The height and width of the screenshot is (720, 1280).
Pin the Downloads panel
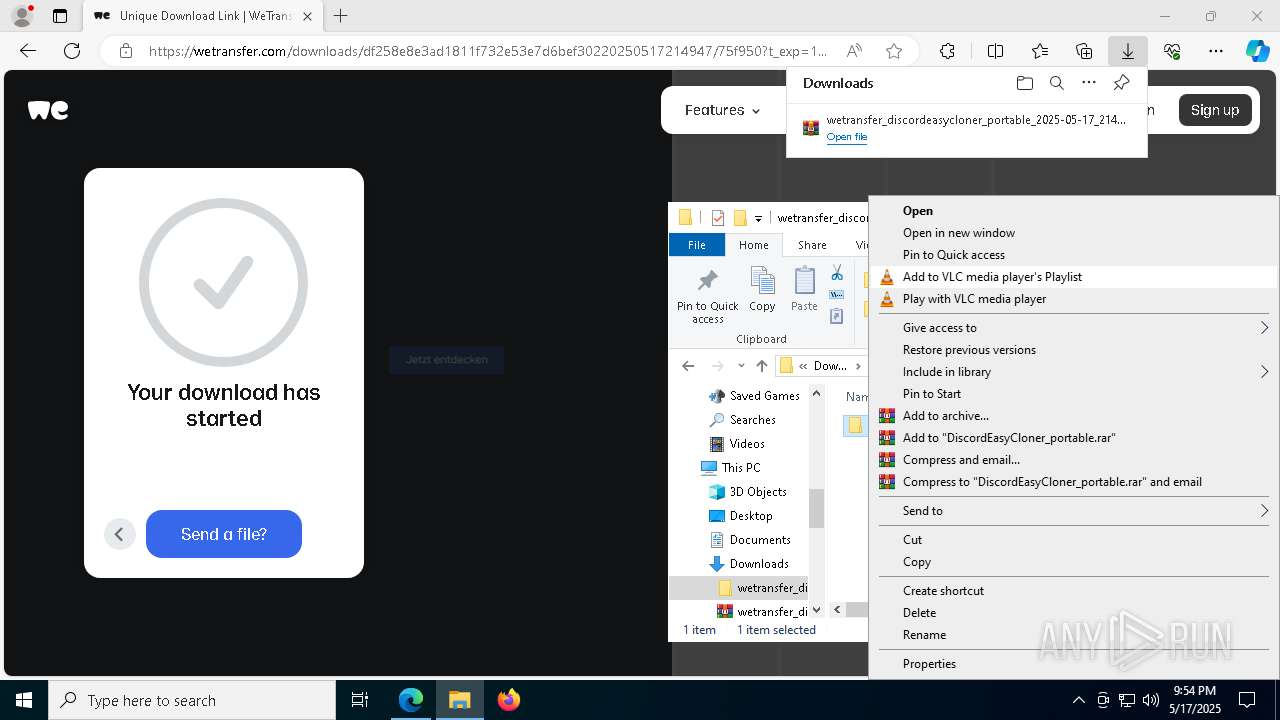(1121, 83)
